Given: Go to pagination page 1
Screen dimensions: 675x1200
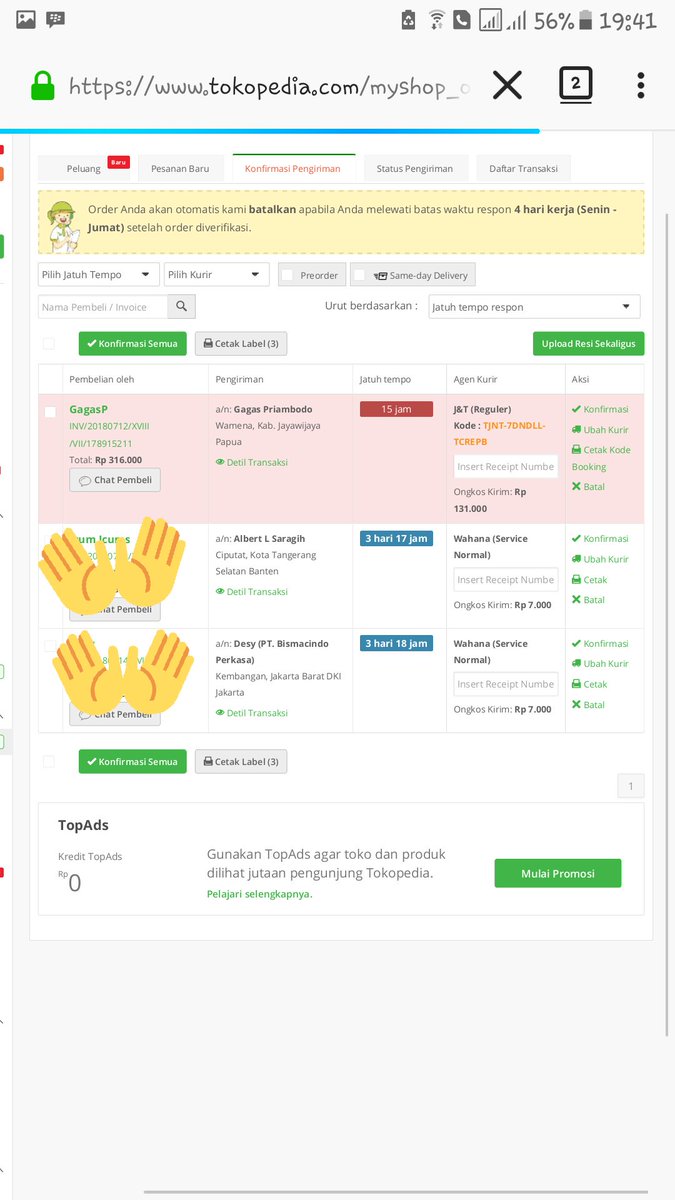Looking at the screenshot, I should coord(631,786).
